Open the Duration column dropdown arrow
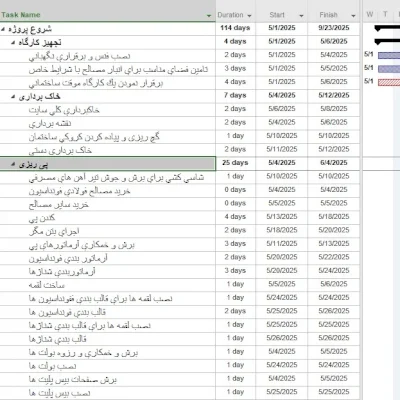The height and width of the screenshot is (400, 400). (x=249, y=16)
